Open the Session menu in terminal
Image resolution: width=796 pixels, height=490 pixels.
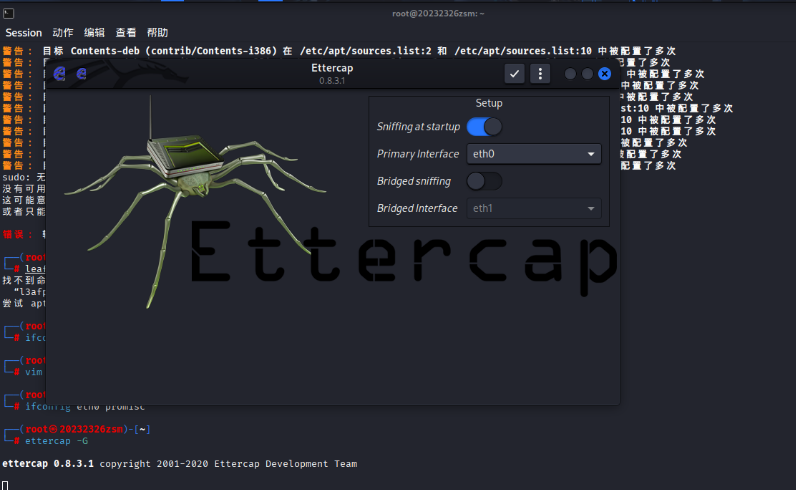23,32
